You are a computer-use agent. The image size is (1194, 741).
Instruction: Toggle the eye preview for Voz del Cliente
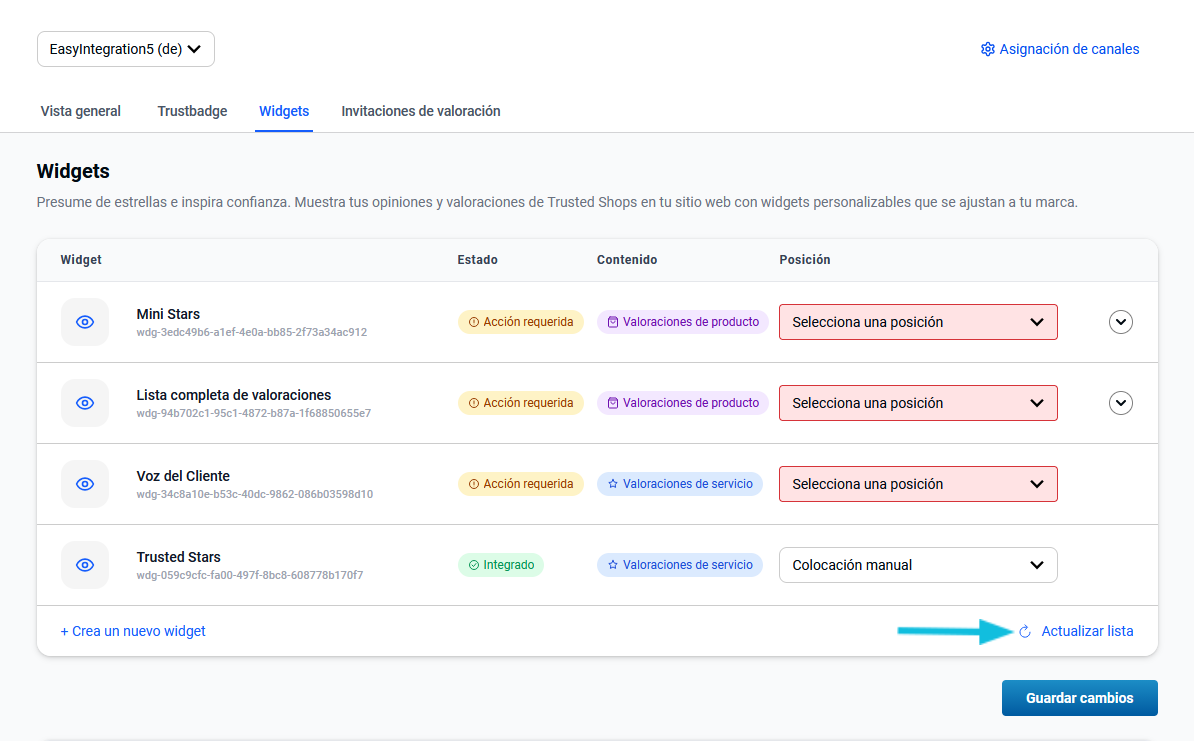[85, 484]
